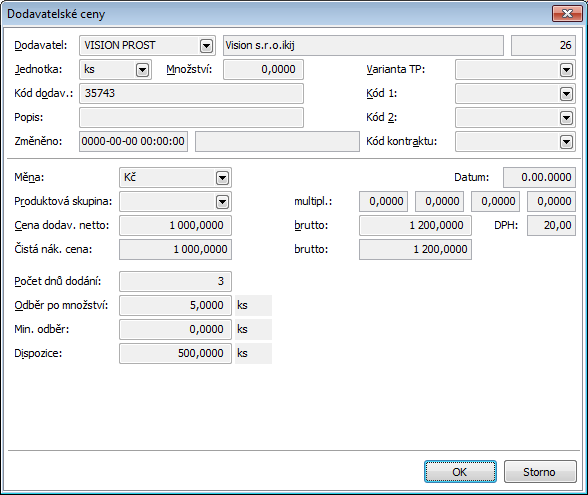The width and height of the screenshot is (588, 495).
Task: Expand the Kód 2 dropdown
Action: [566, 118]
